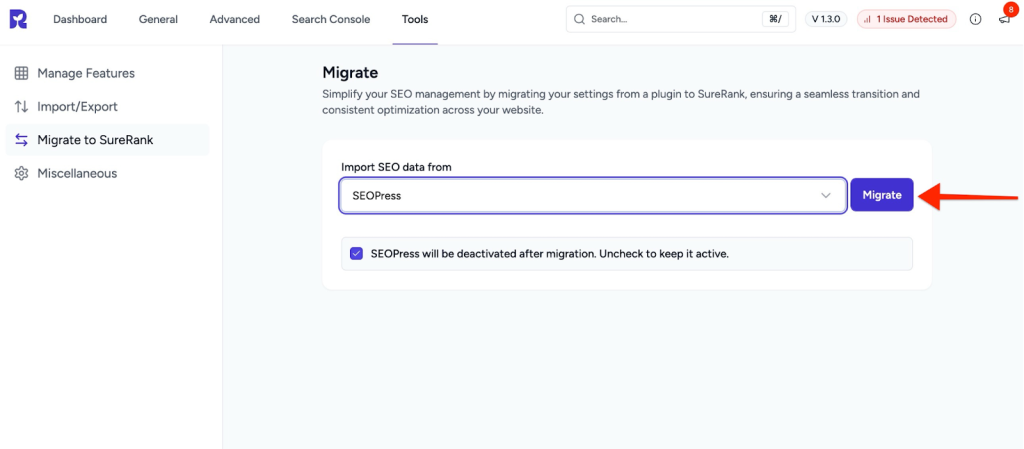This screenshot has width=1024, height=449.
Task: Switch to the General tab
Action: (x=158, y=20)
